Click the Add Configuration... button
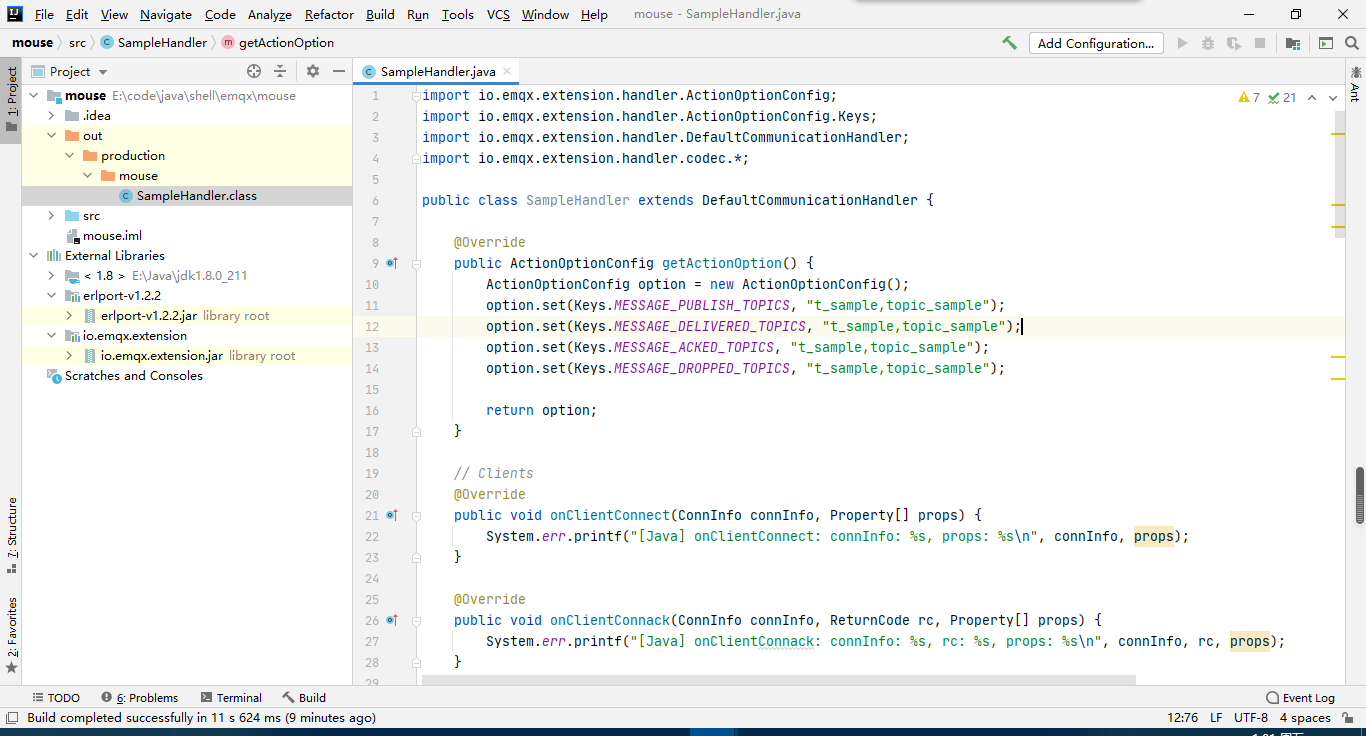1366x736 pixels. coord(1096,43)
